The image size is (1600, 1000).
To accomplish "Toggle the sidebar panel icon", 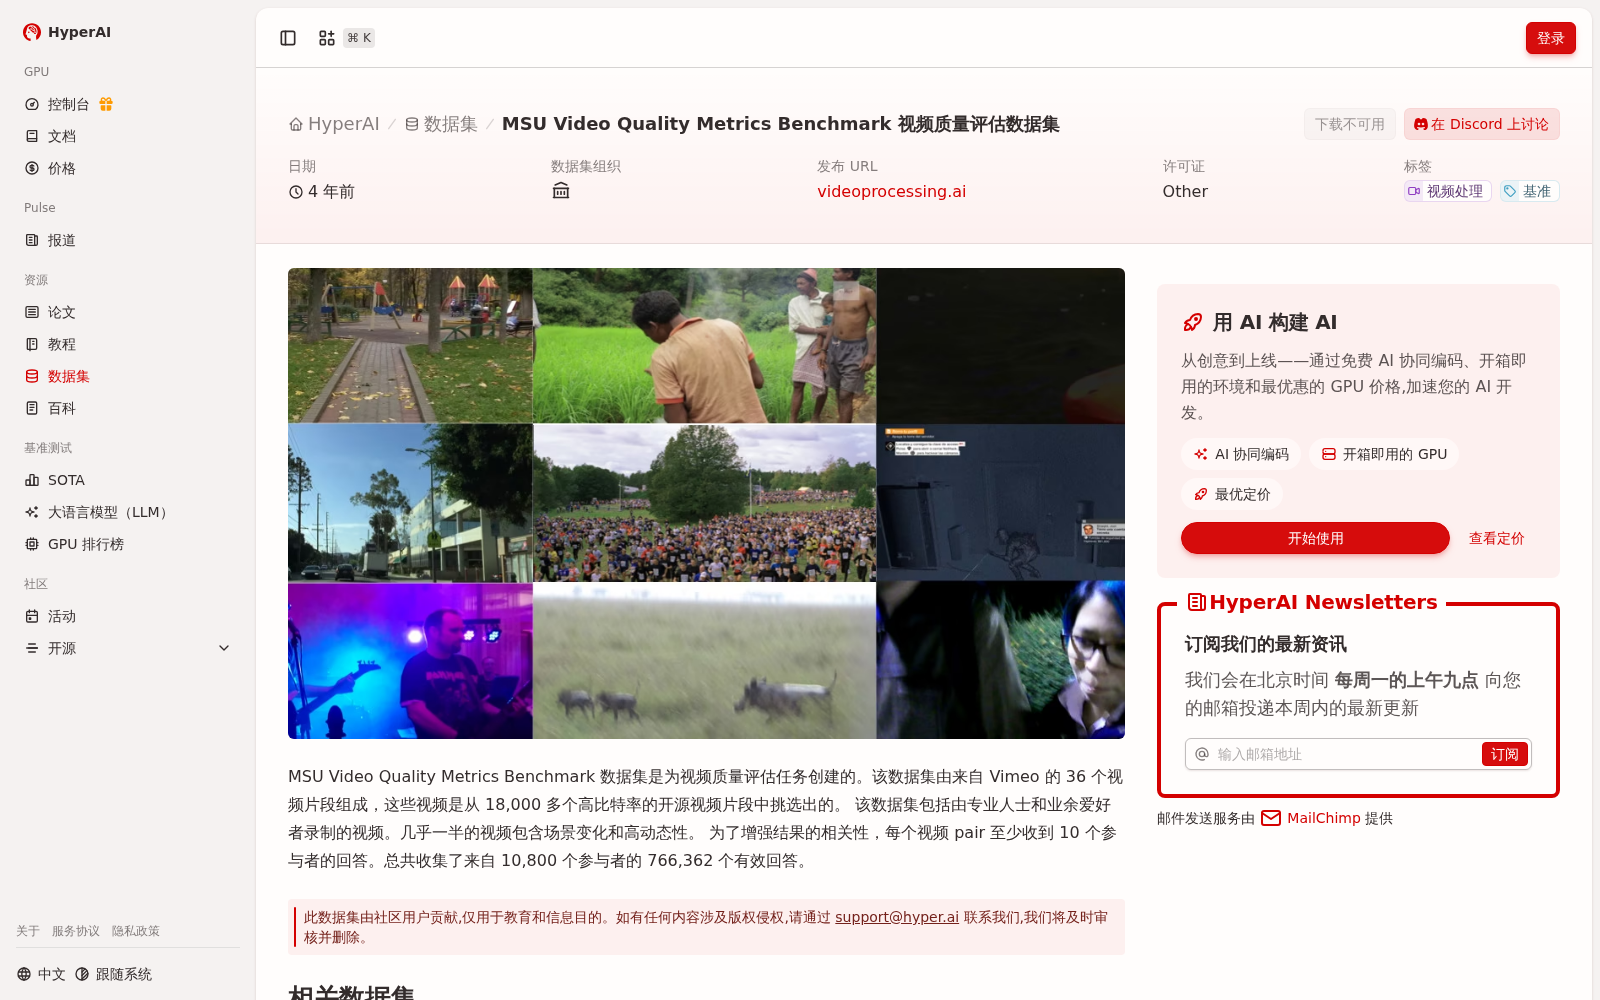I will coord(288,38).
